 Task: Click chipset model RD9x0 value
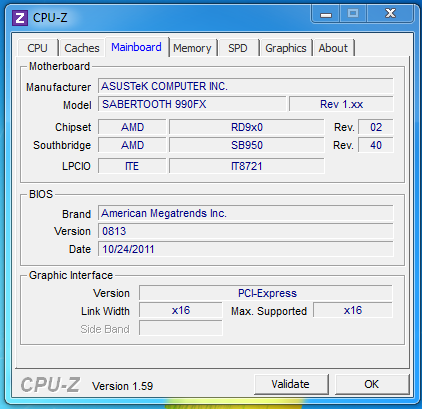click(x=247, y=127)
